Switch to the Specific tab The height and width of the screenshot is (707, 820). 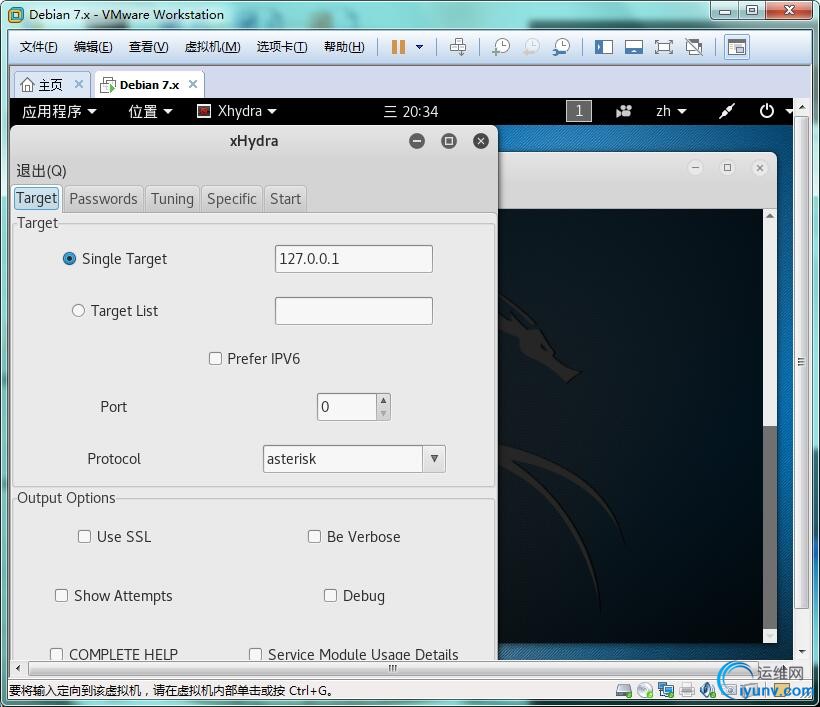232,199
